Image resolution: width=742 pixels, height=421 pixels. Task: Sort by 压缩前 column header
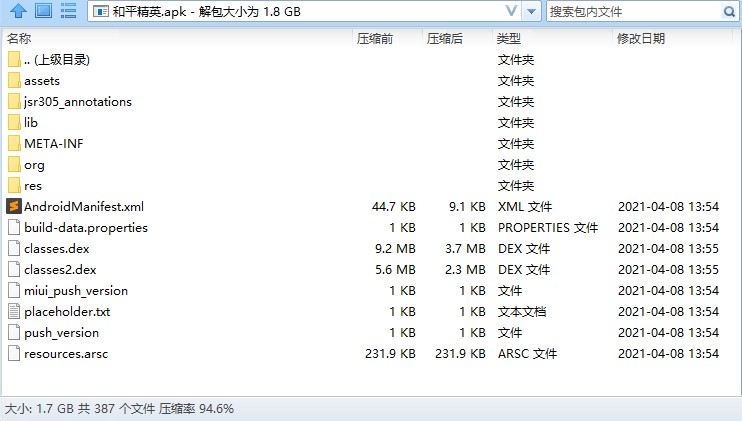(x=375, y=39)
